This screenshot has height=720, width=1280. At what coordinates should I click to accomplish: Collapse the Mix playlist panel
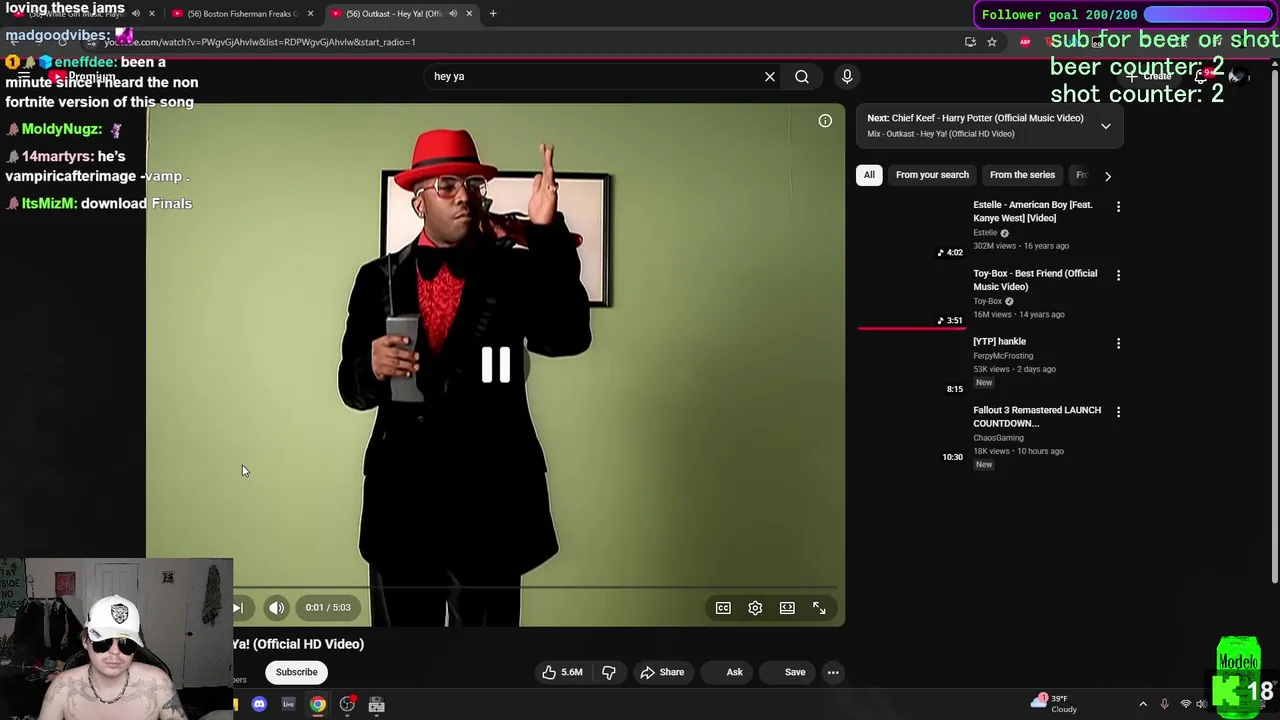coord(1106,126)
